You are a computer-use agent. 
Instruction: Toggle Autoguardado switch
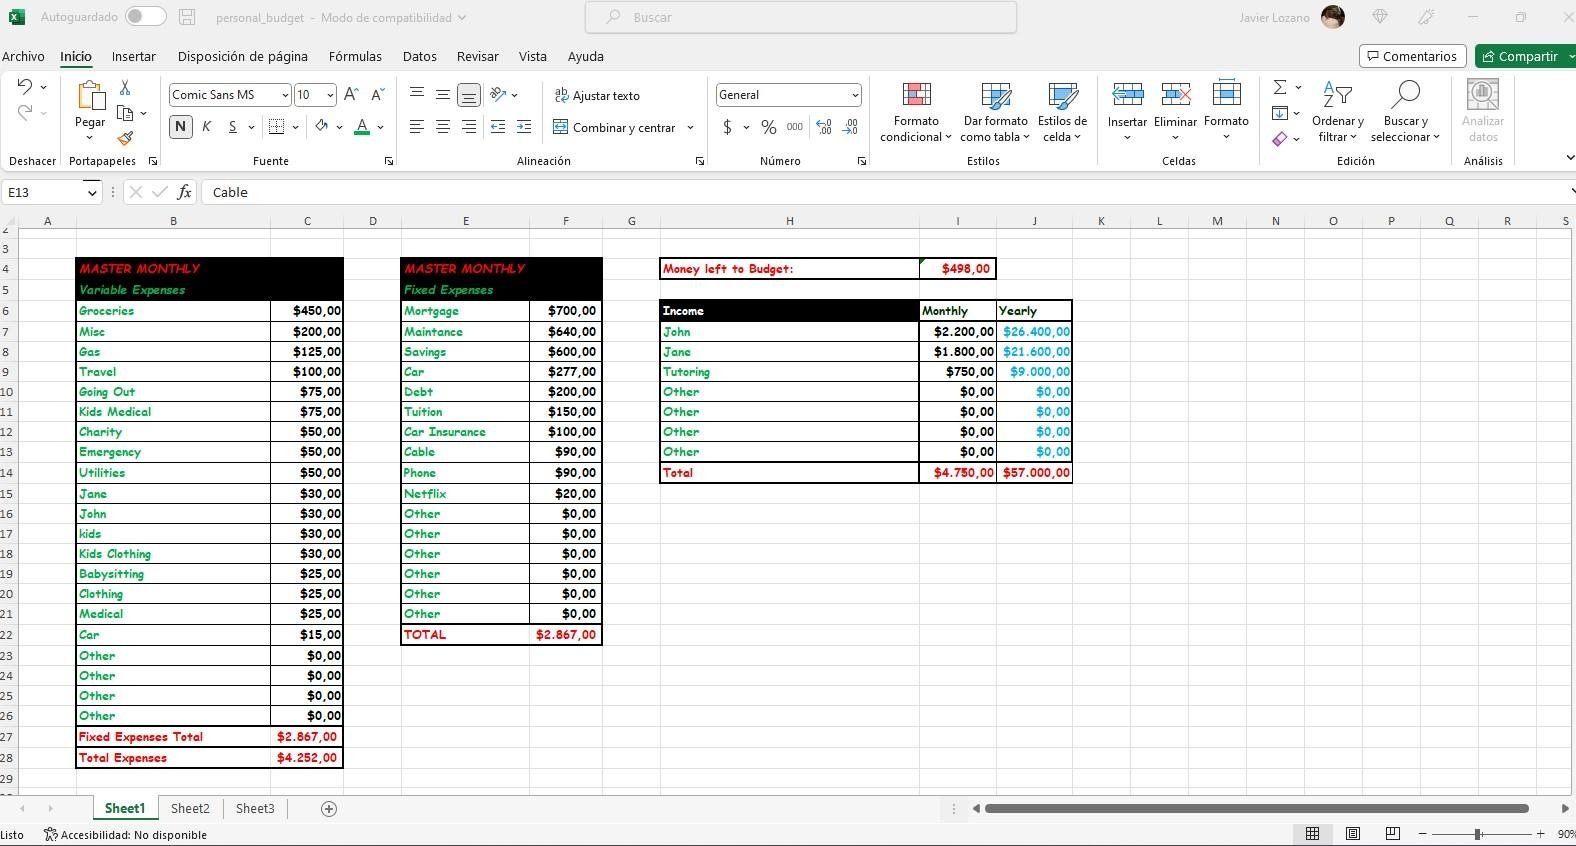pos(146,17)
